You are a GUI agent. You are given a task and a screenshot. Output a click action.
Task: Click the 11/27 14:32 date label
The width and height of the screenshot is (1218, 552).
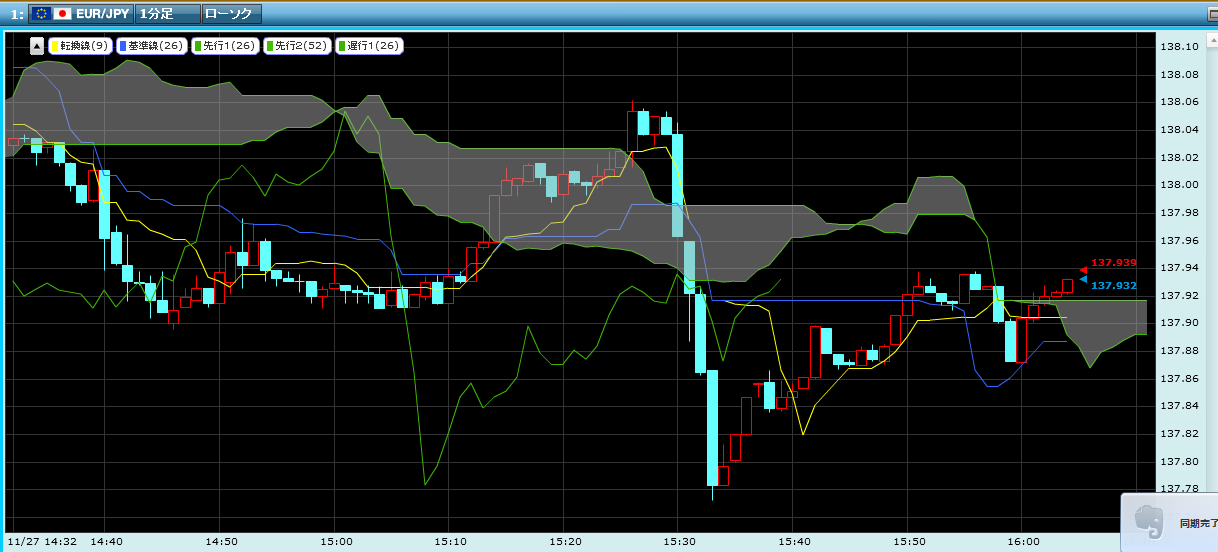[x=41, y=541]
